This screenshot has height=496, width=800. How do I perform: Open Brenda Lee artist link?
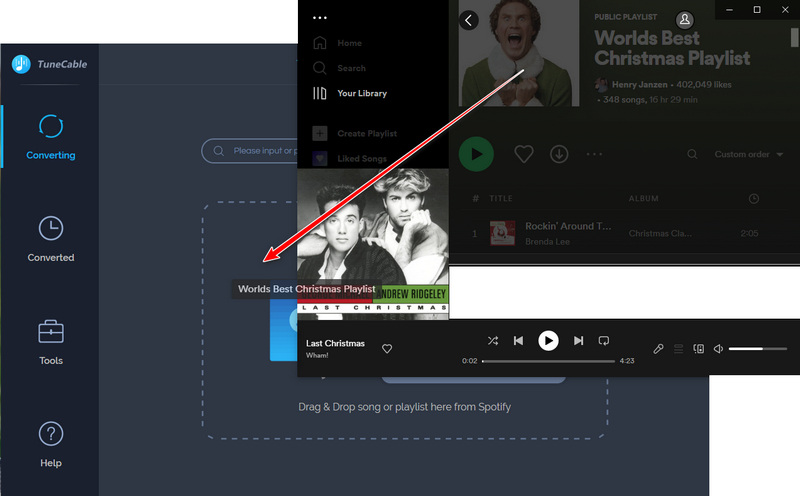coord(547,242)
